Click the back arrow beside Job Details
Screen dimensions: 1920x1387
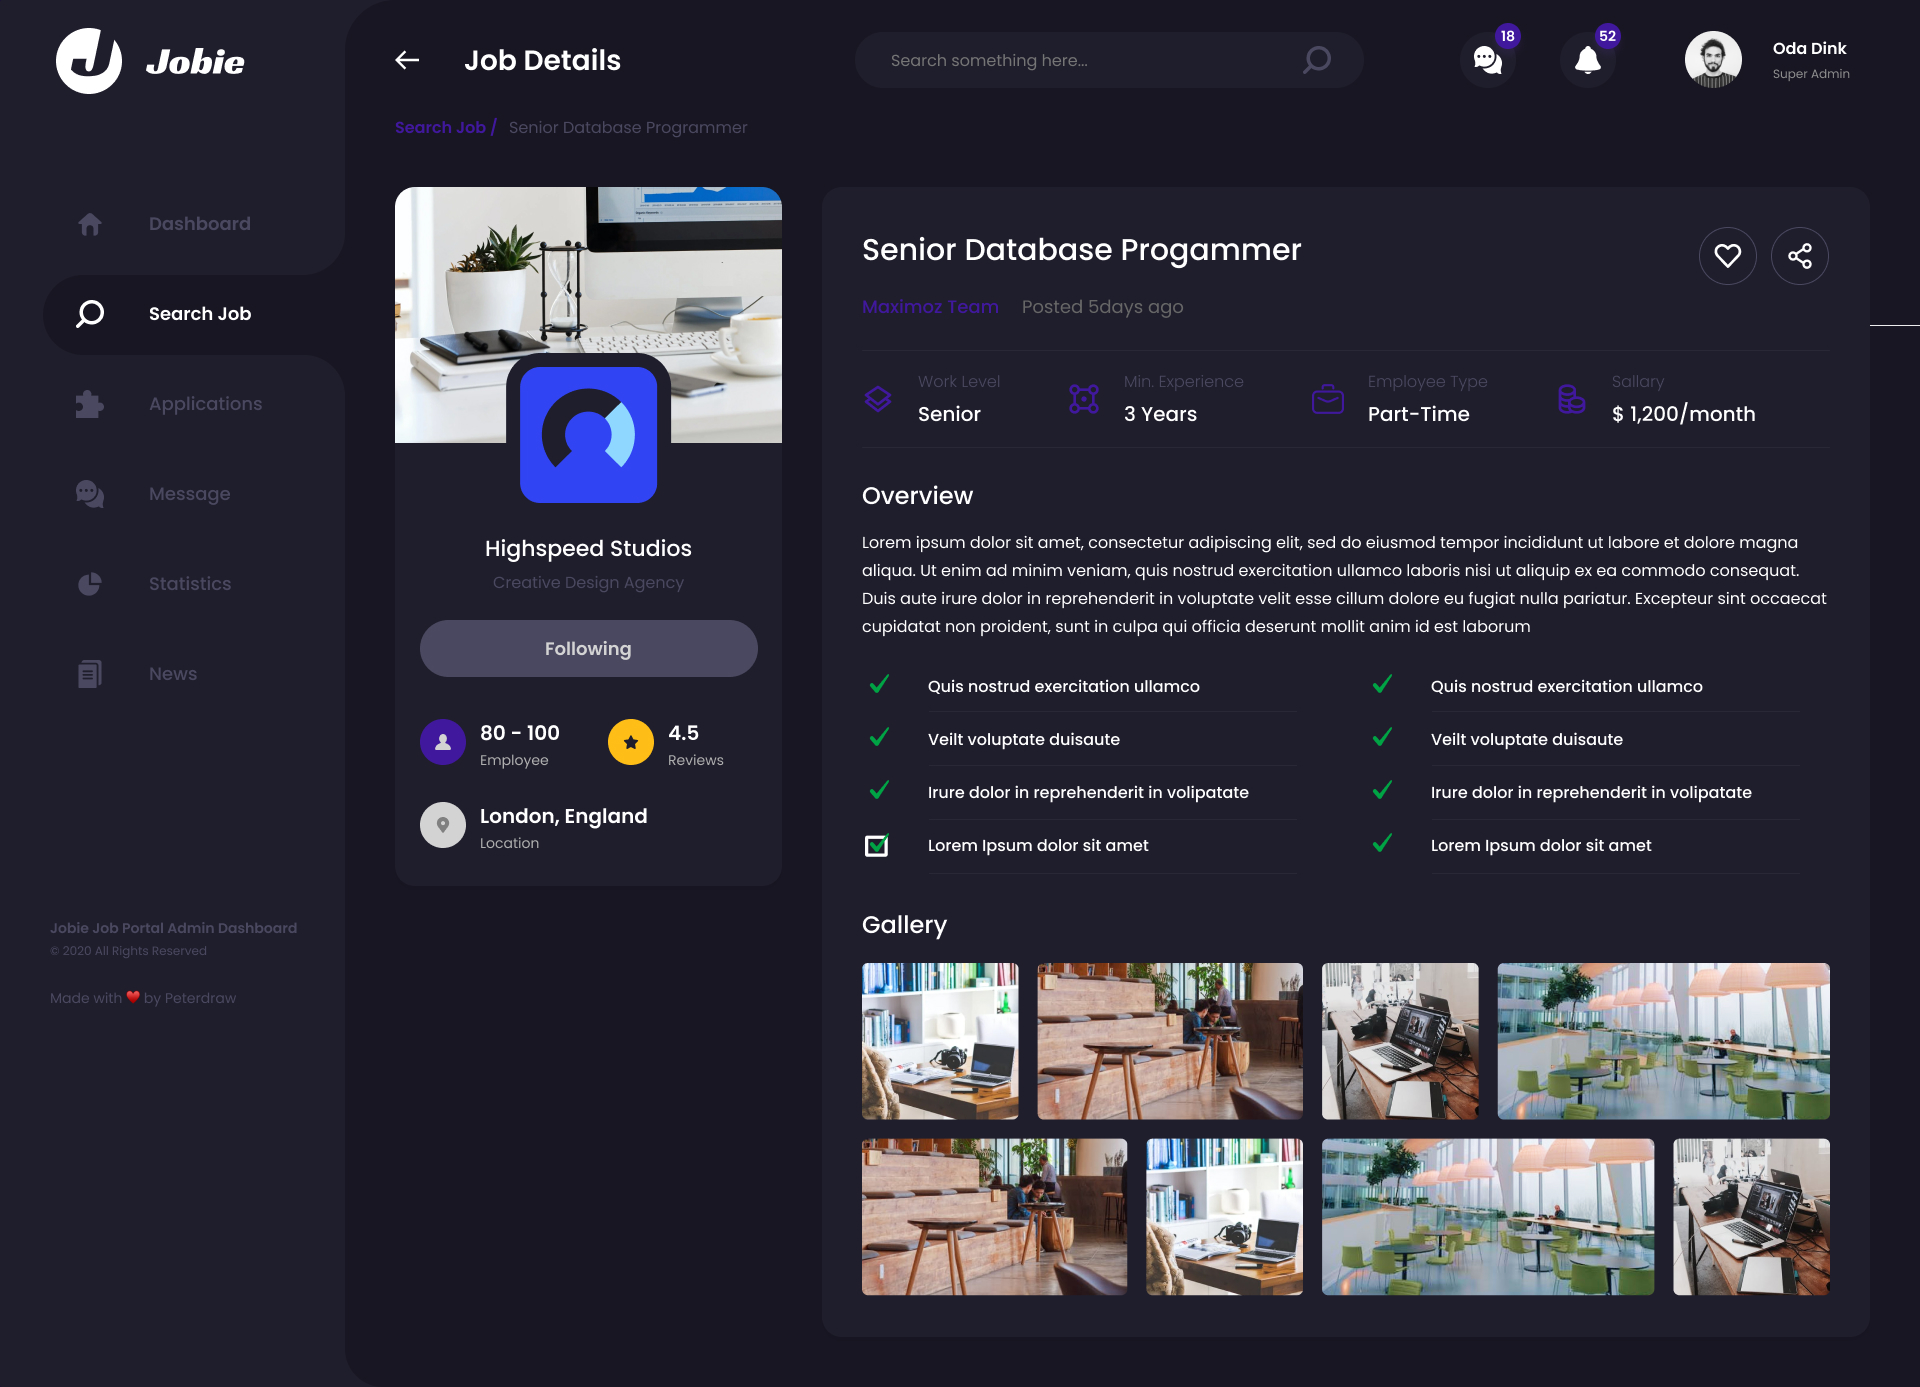tap(407, 60)
